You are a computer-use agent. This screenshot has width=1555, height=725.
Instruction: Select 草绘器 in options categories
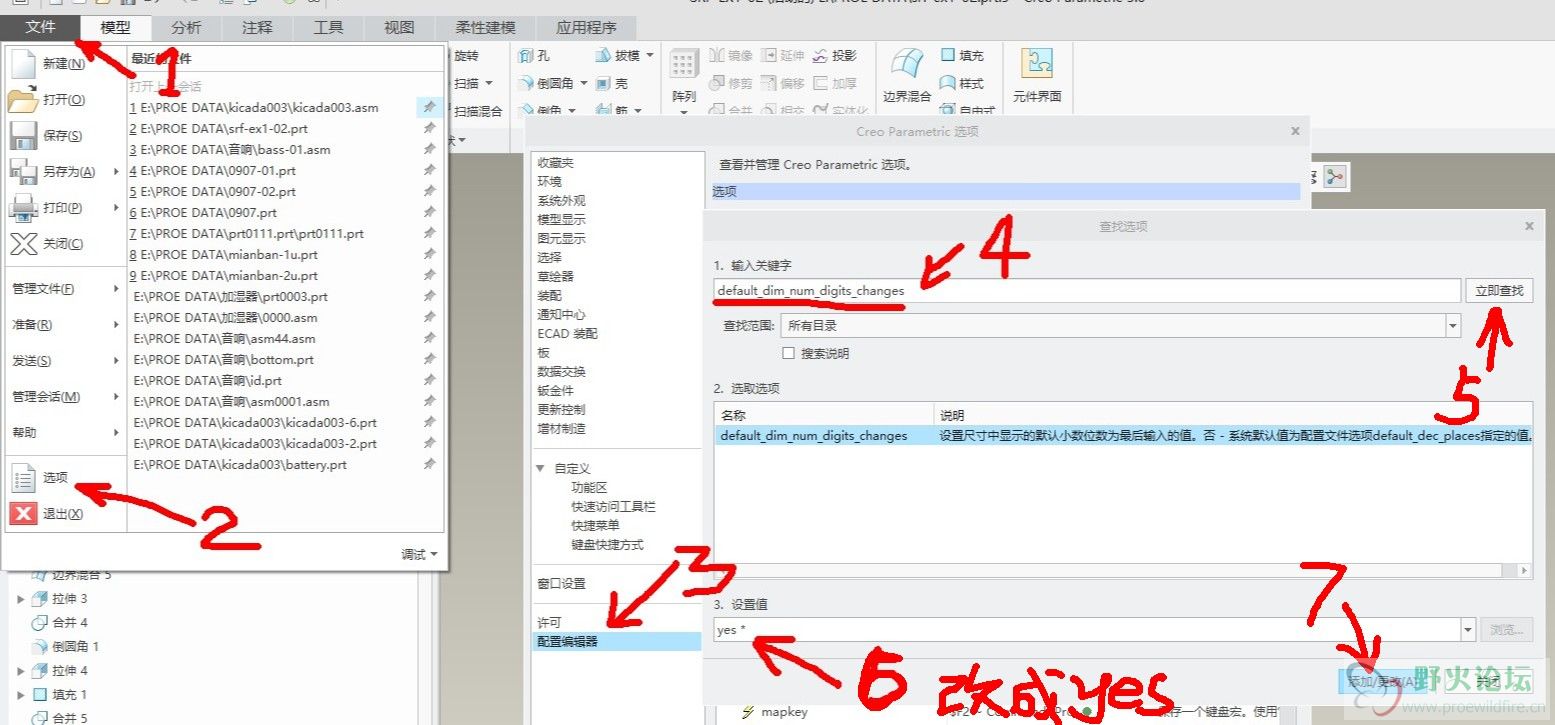pyautogui.click(x=555, y=276)
